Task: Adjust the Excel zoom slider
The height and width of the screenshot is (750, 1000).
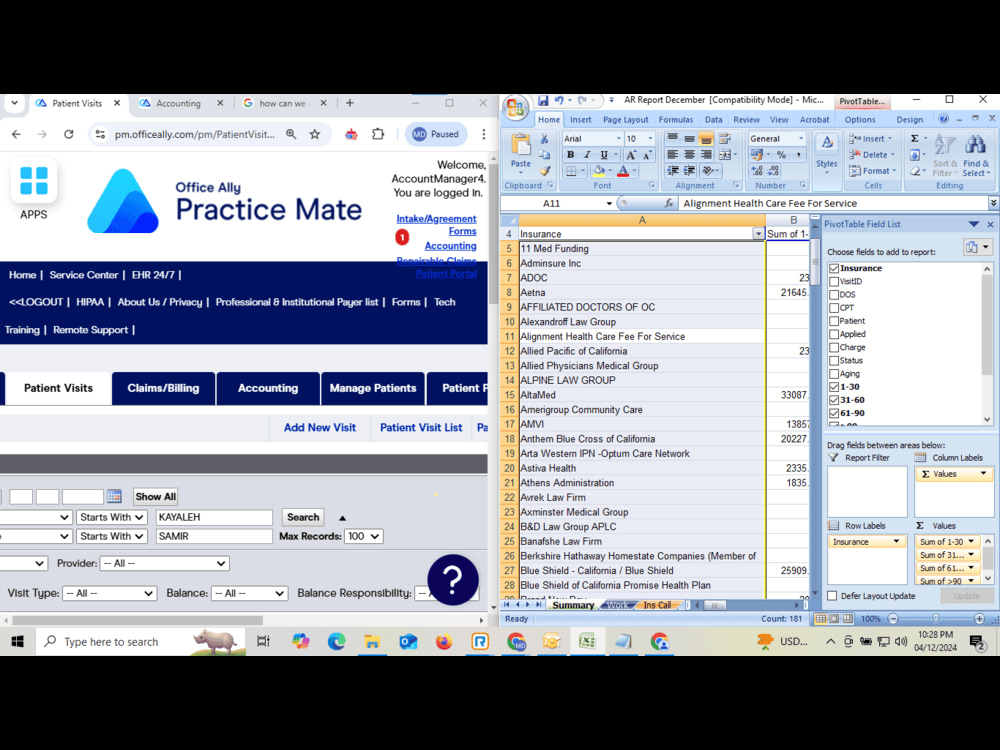Action: tap(935, 618)
